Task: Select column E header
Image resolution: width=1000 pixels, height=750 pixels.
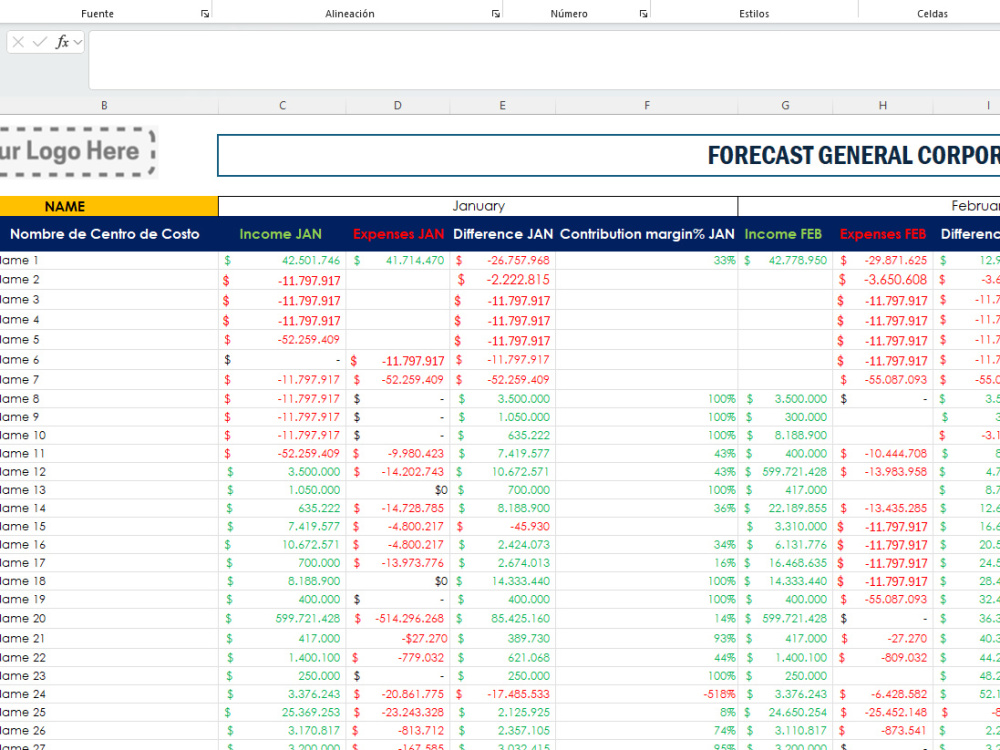Action: coord(503,105)
